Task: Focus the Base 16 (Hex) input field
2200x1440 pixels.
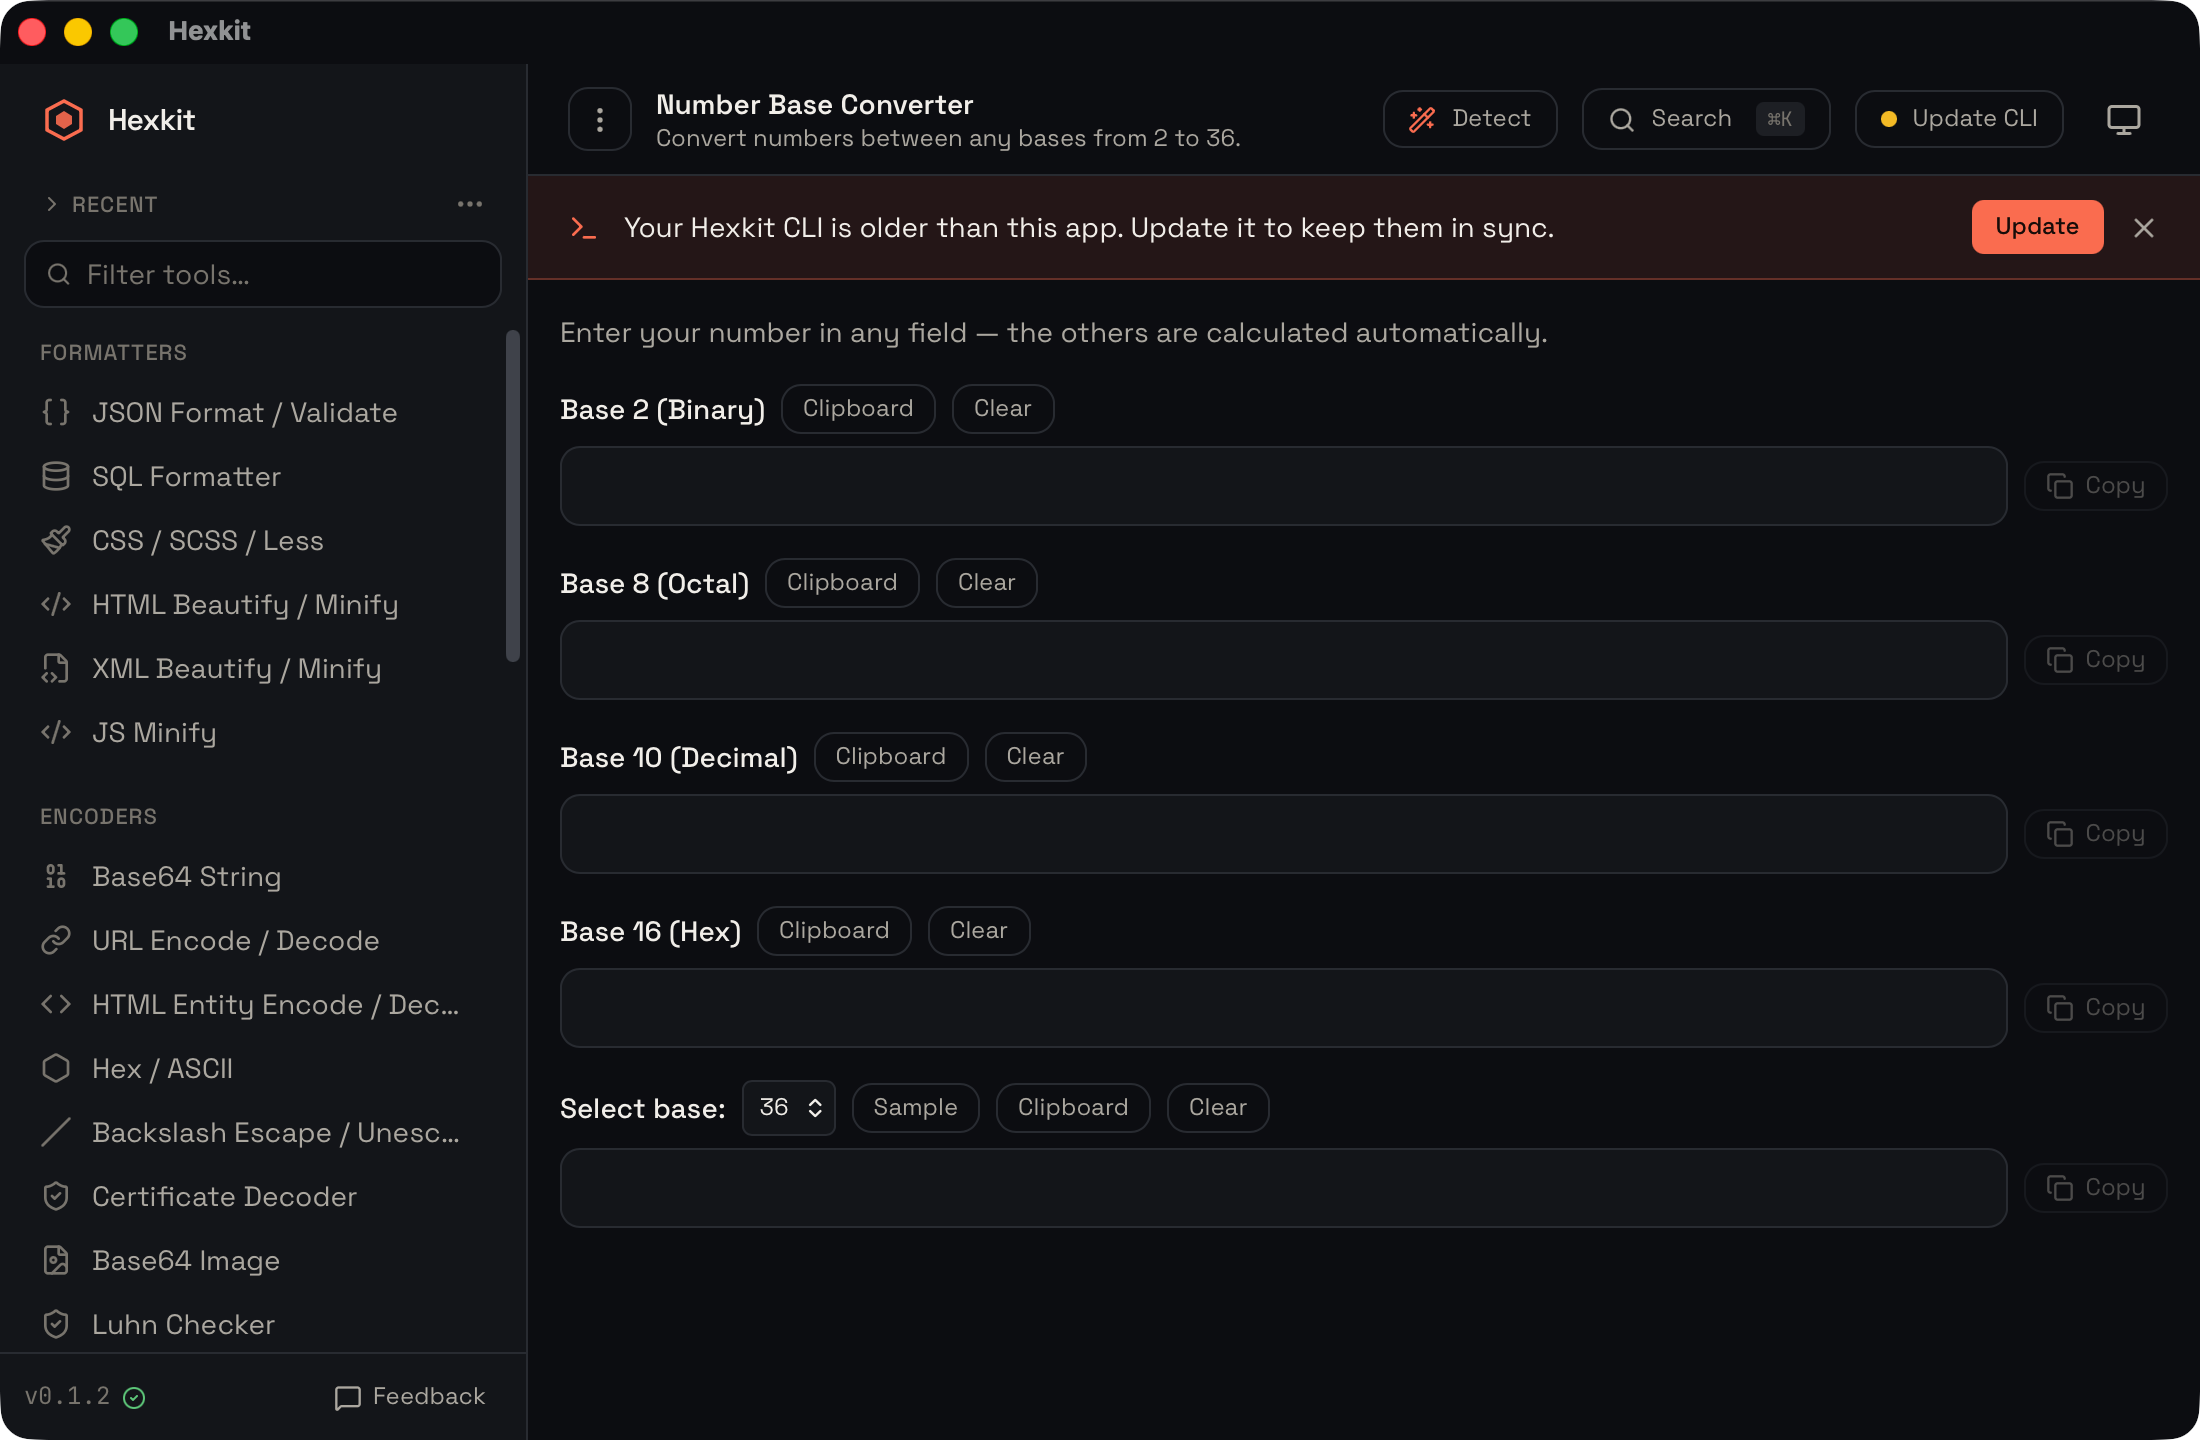Action: click(1284, 1008)
